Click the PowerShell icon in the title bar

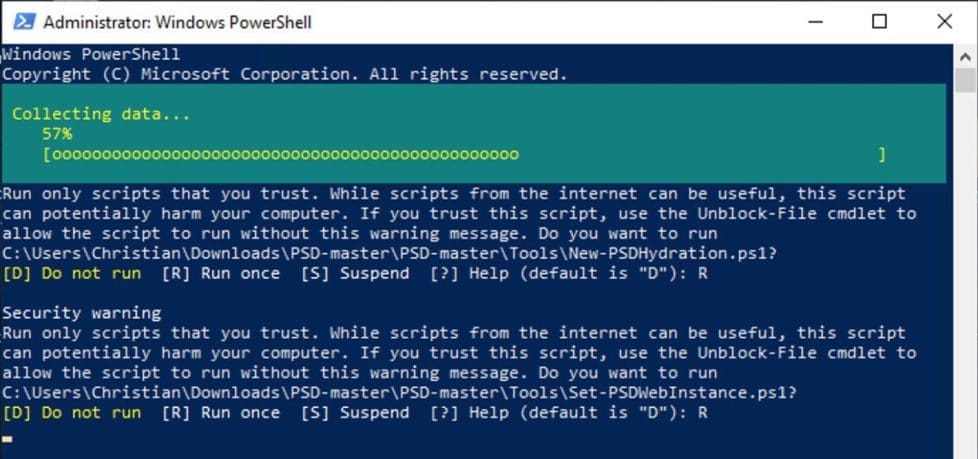click(24, 22)
